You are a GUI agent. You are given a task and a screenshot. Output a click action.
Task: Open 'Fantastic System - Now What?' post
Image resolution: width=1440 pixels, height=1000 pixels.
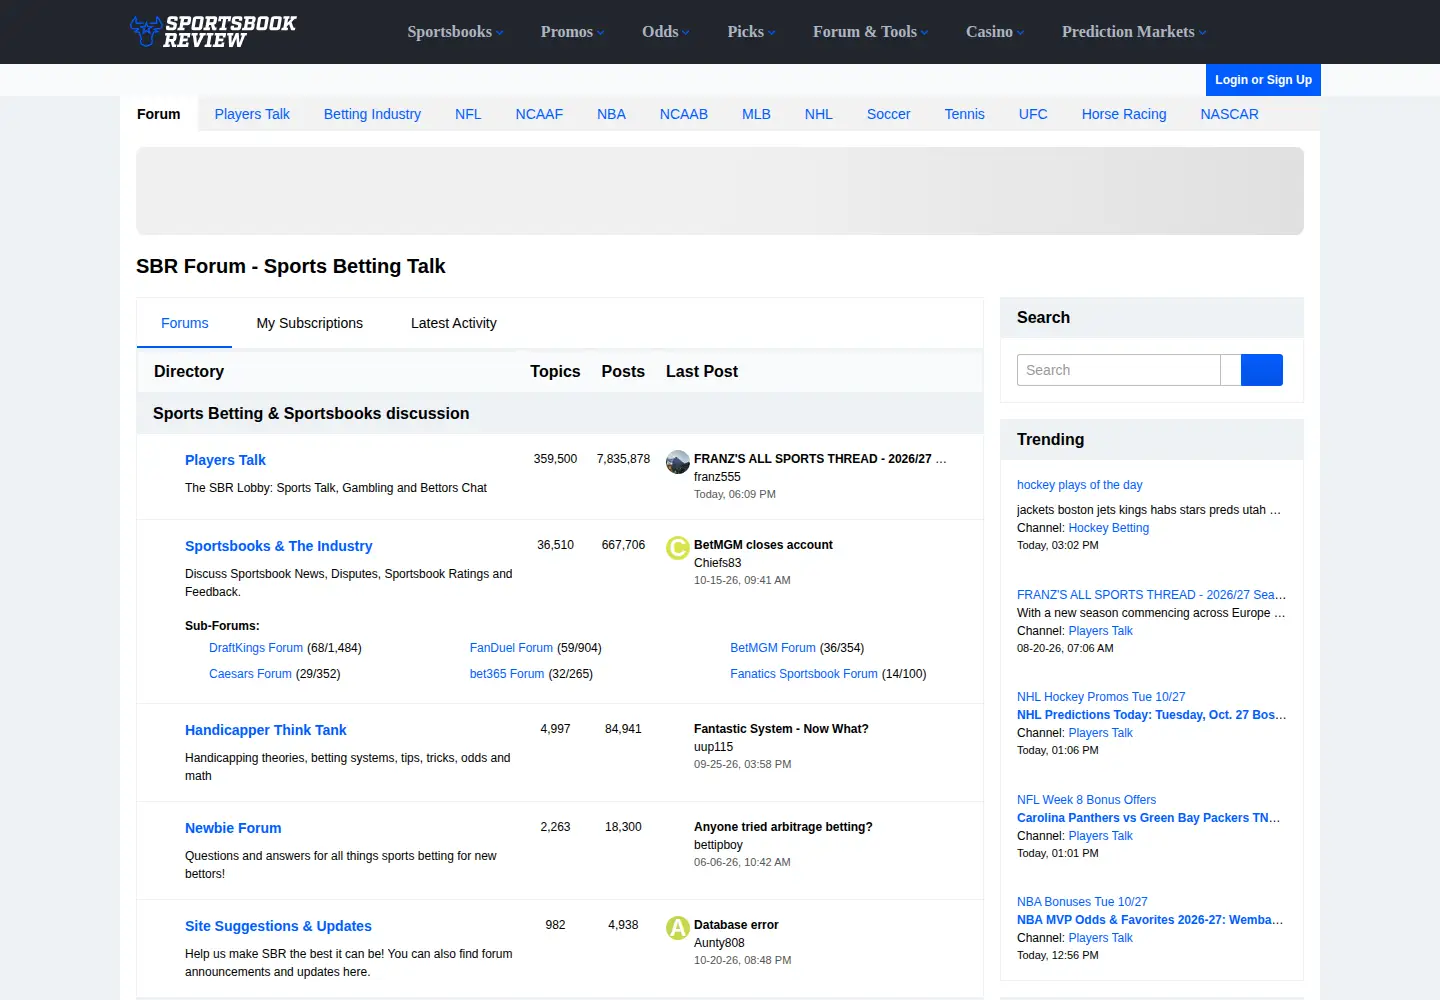(781, 729)
